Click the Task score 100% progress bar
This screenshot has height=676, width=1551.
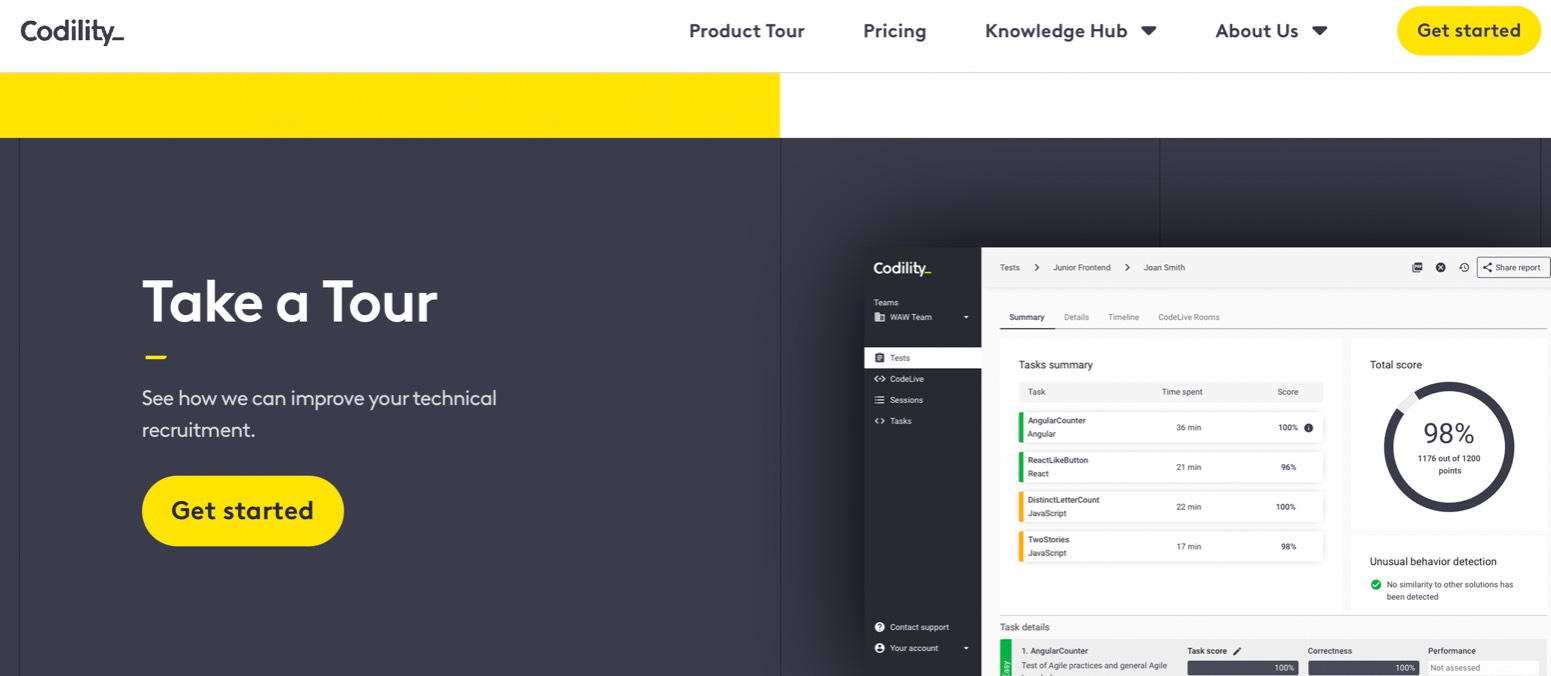[x=1243, y=668]
